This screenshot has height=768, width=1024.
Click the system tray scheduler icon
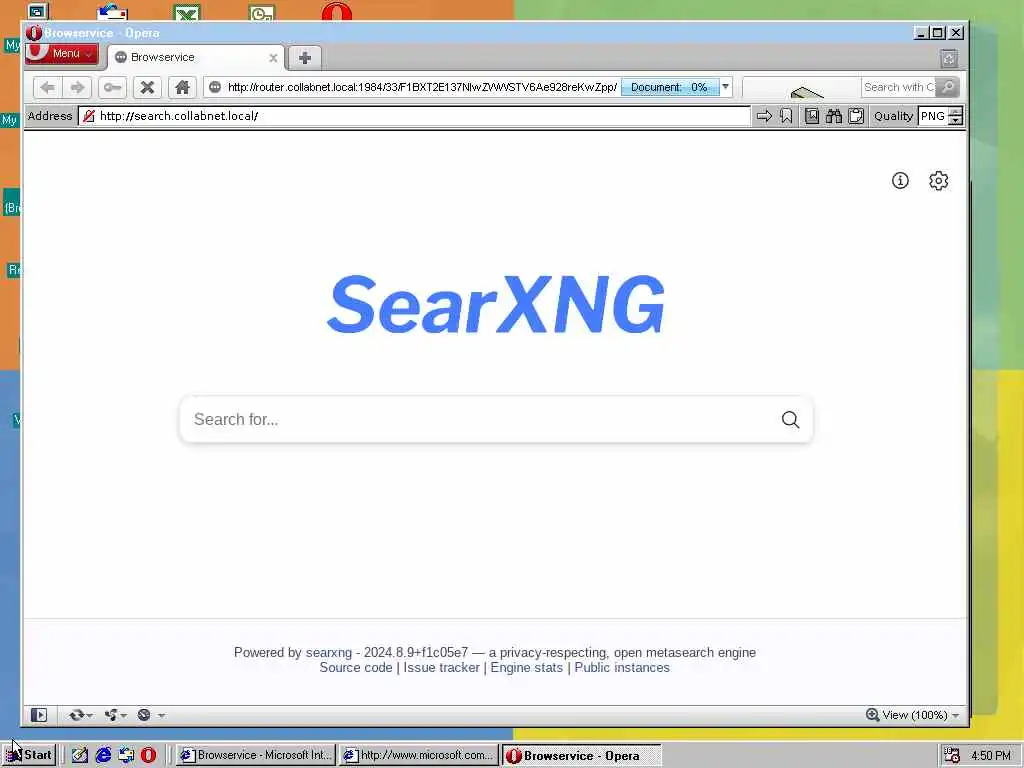(x=952, y=755)
